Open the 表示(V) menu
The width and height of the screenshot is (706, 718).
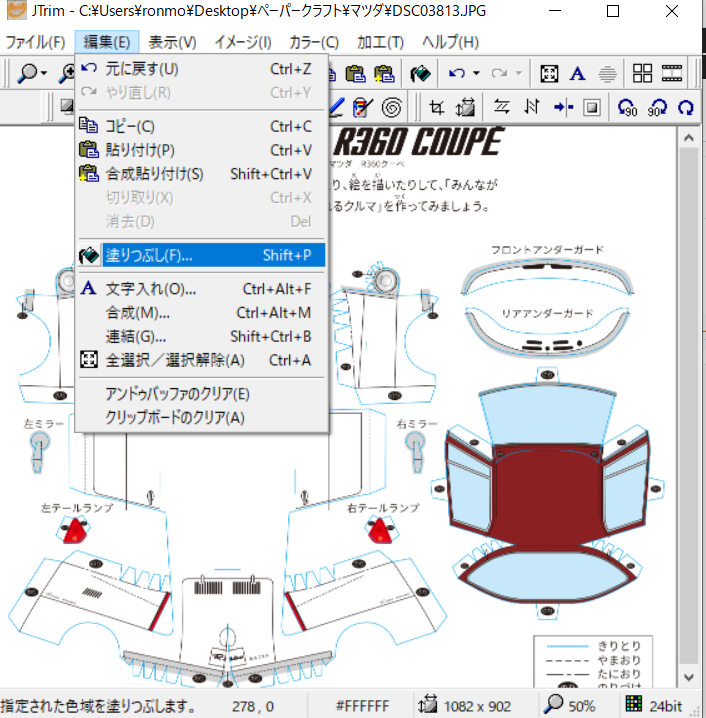tap(172, 42)
